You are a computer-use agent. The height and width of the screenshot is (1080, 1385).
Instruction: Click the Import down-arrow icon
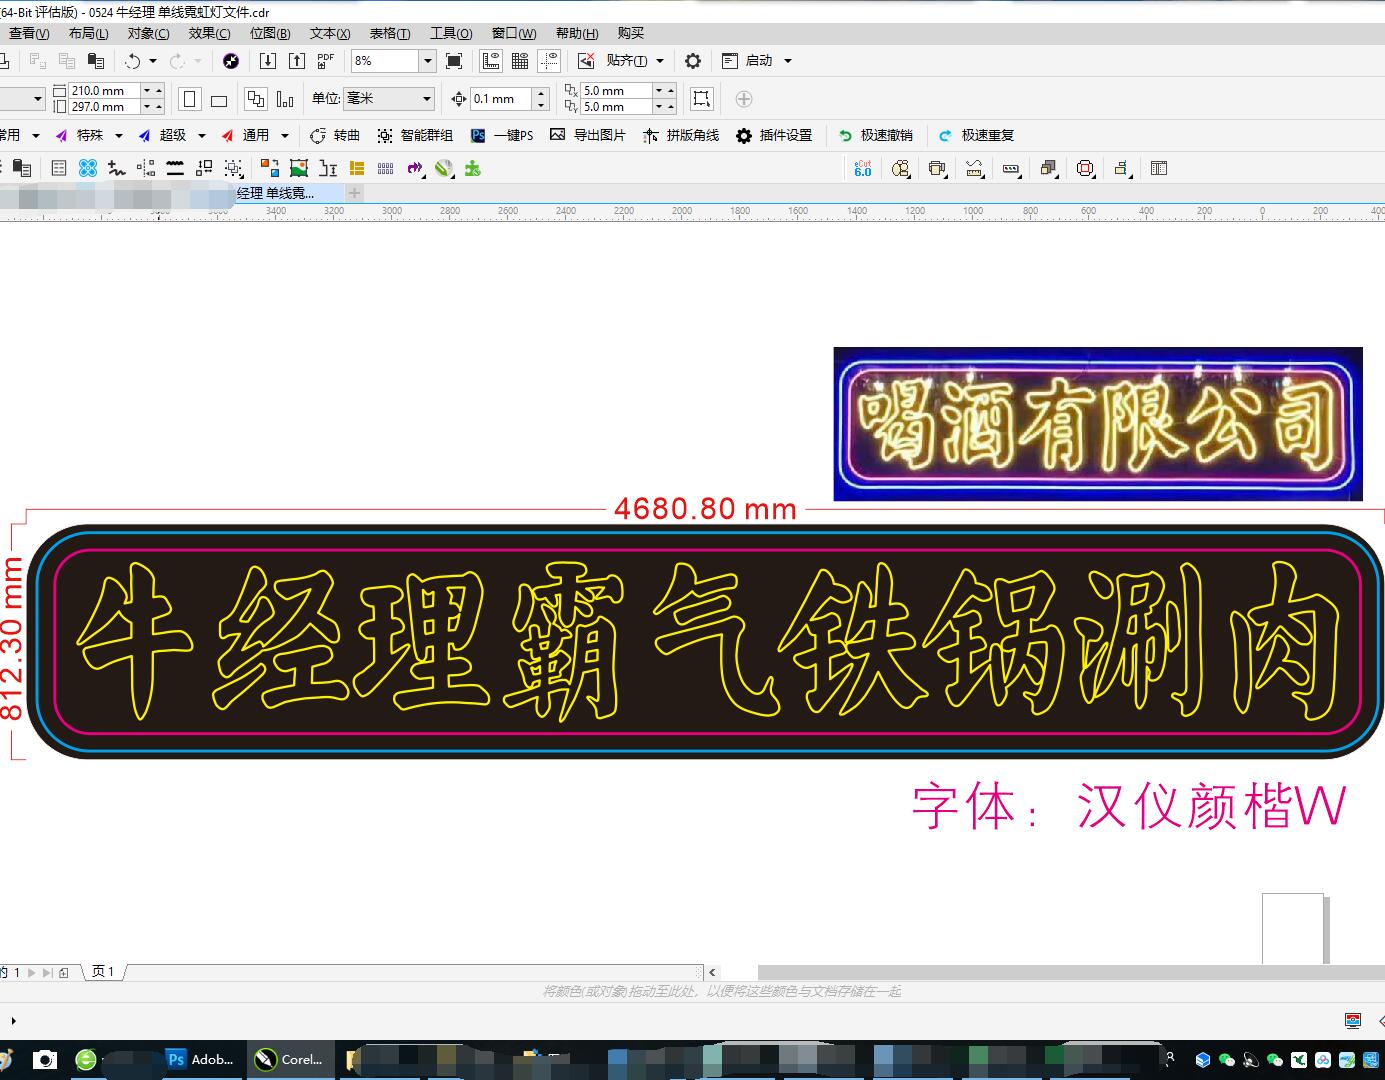pos(267,61)
